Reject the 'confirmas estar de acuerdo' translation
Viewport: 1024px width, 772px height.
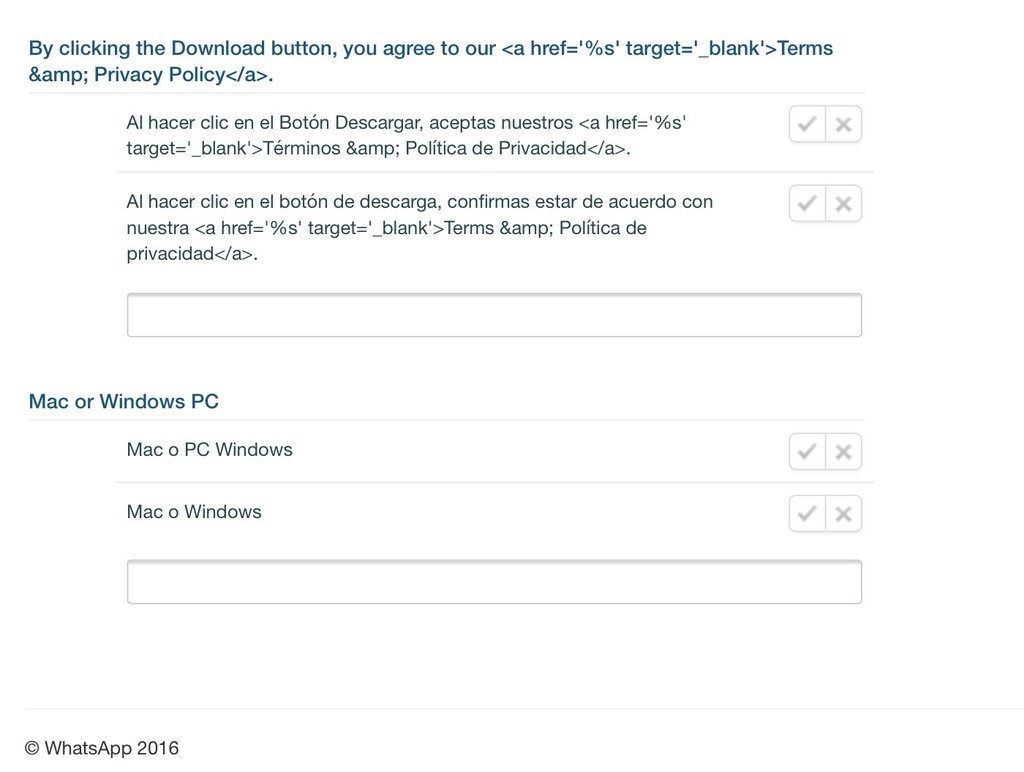(843, 204)
